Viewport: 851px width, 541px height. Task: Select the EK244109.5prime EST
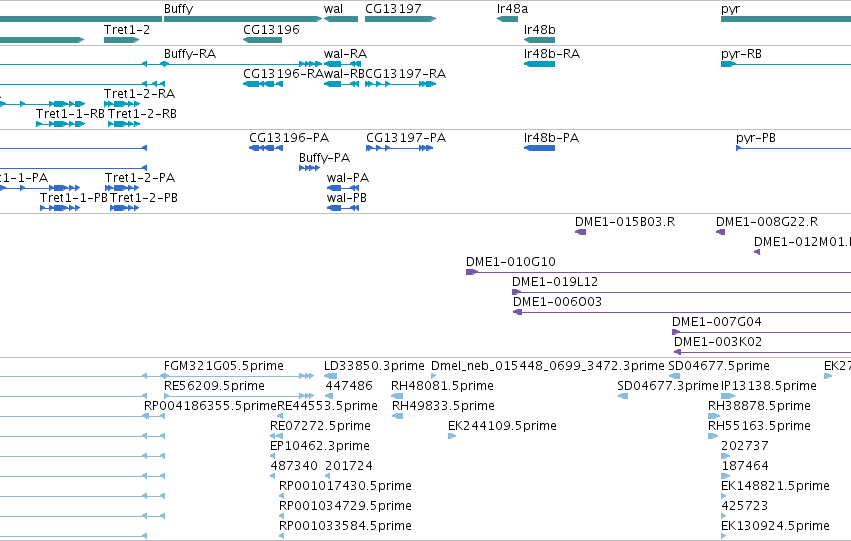(452, 436)
